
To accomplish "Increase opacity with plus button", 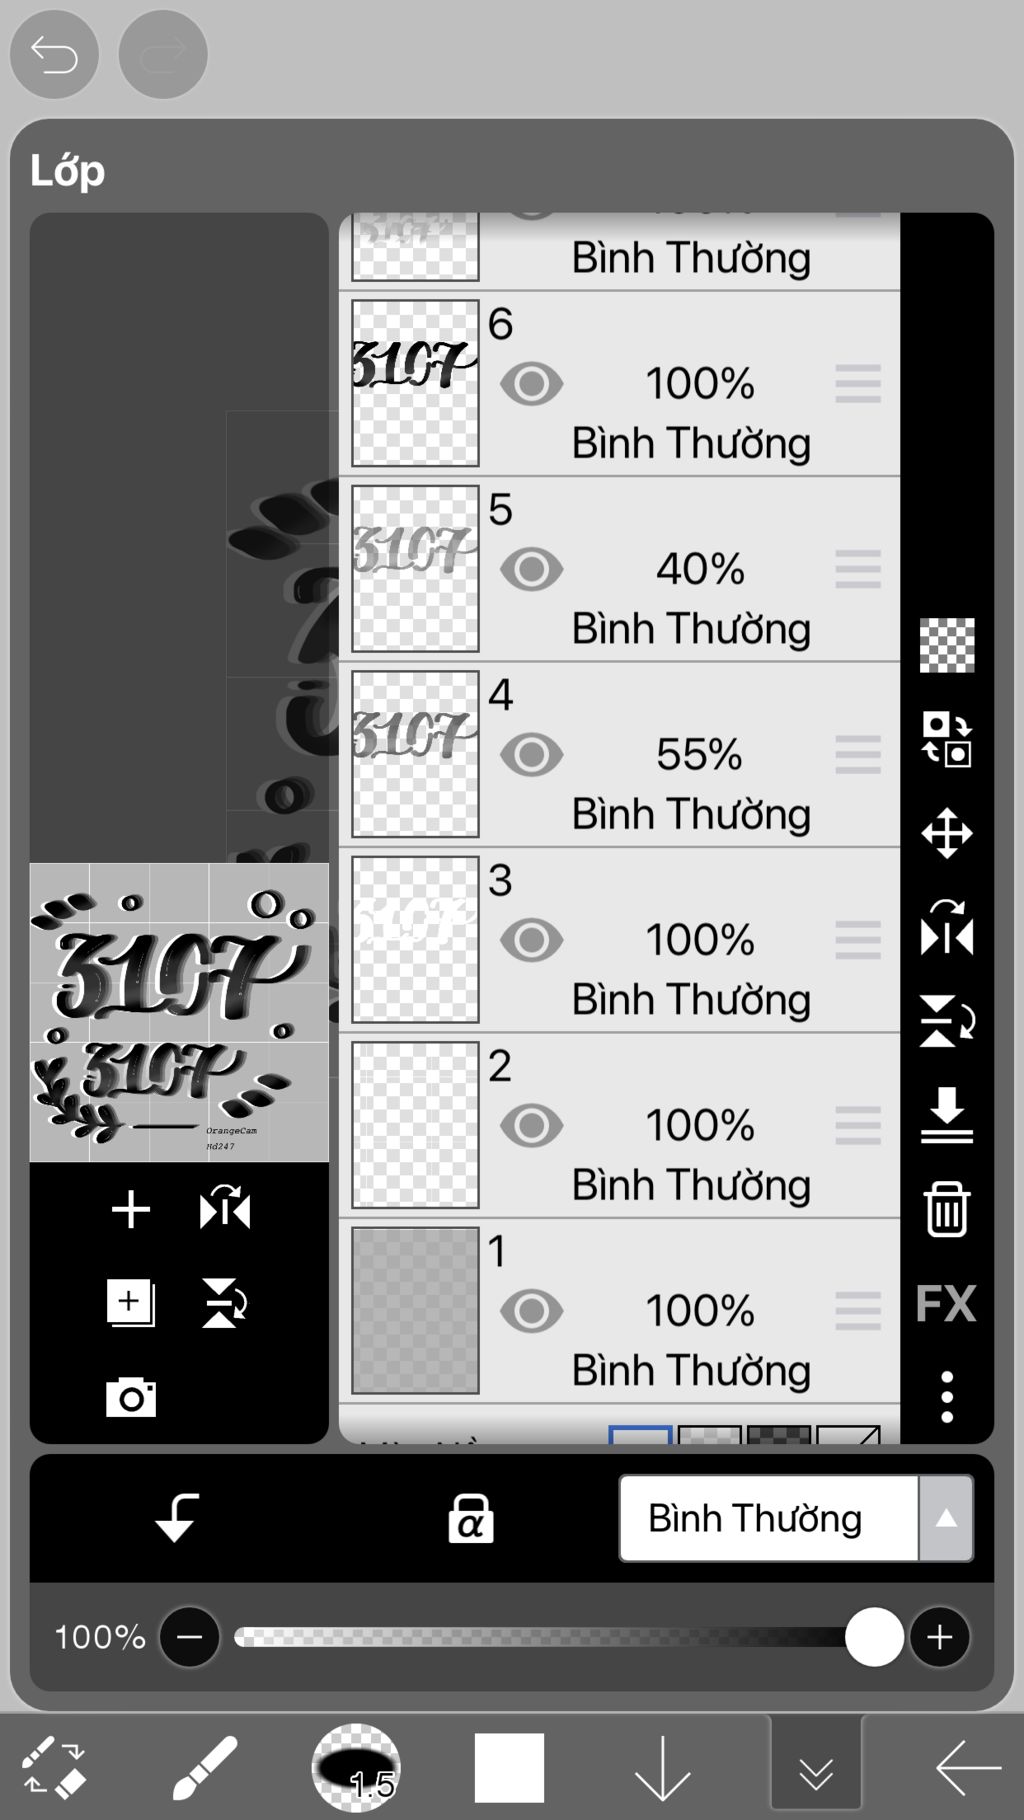I will [939, 1637].
